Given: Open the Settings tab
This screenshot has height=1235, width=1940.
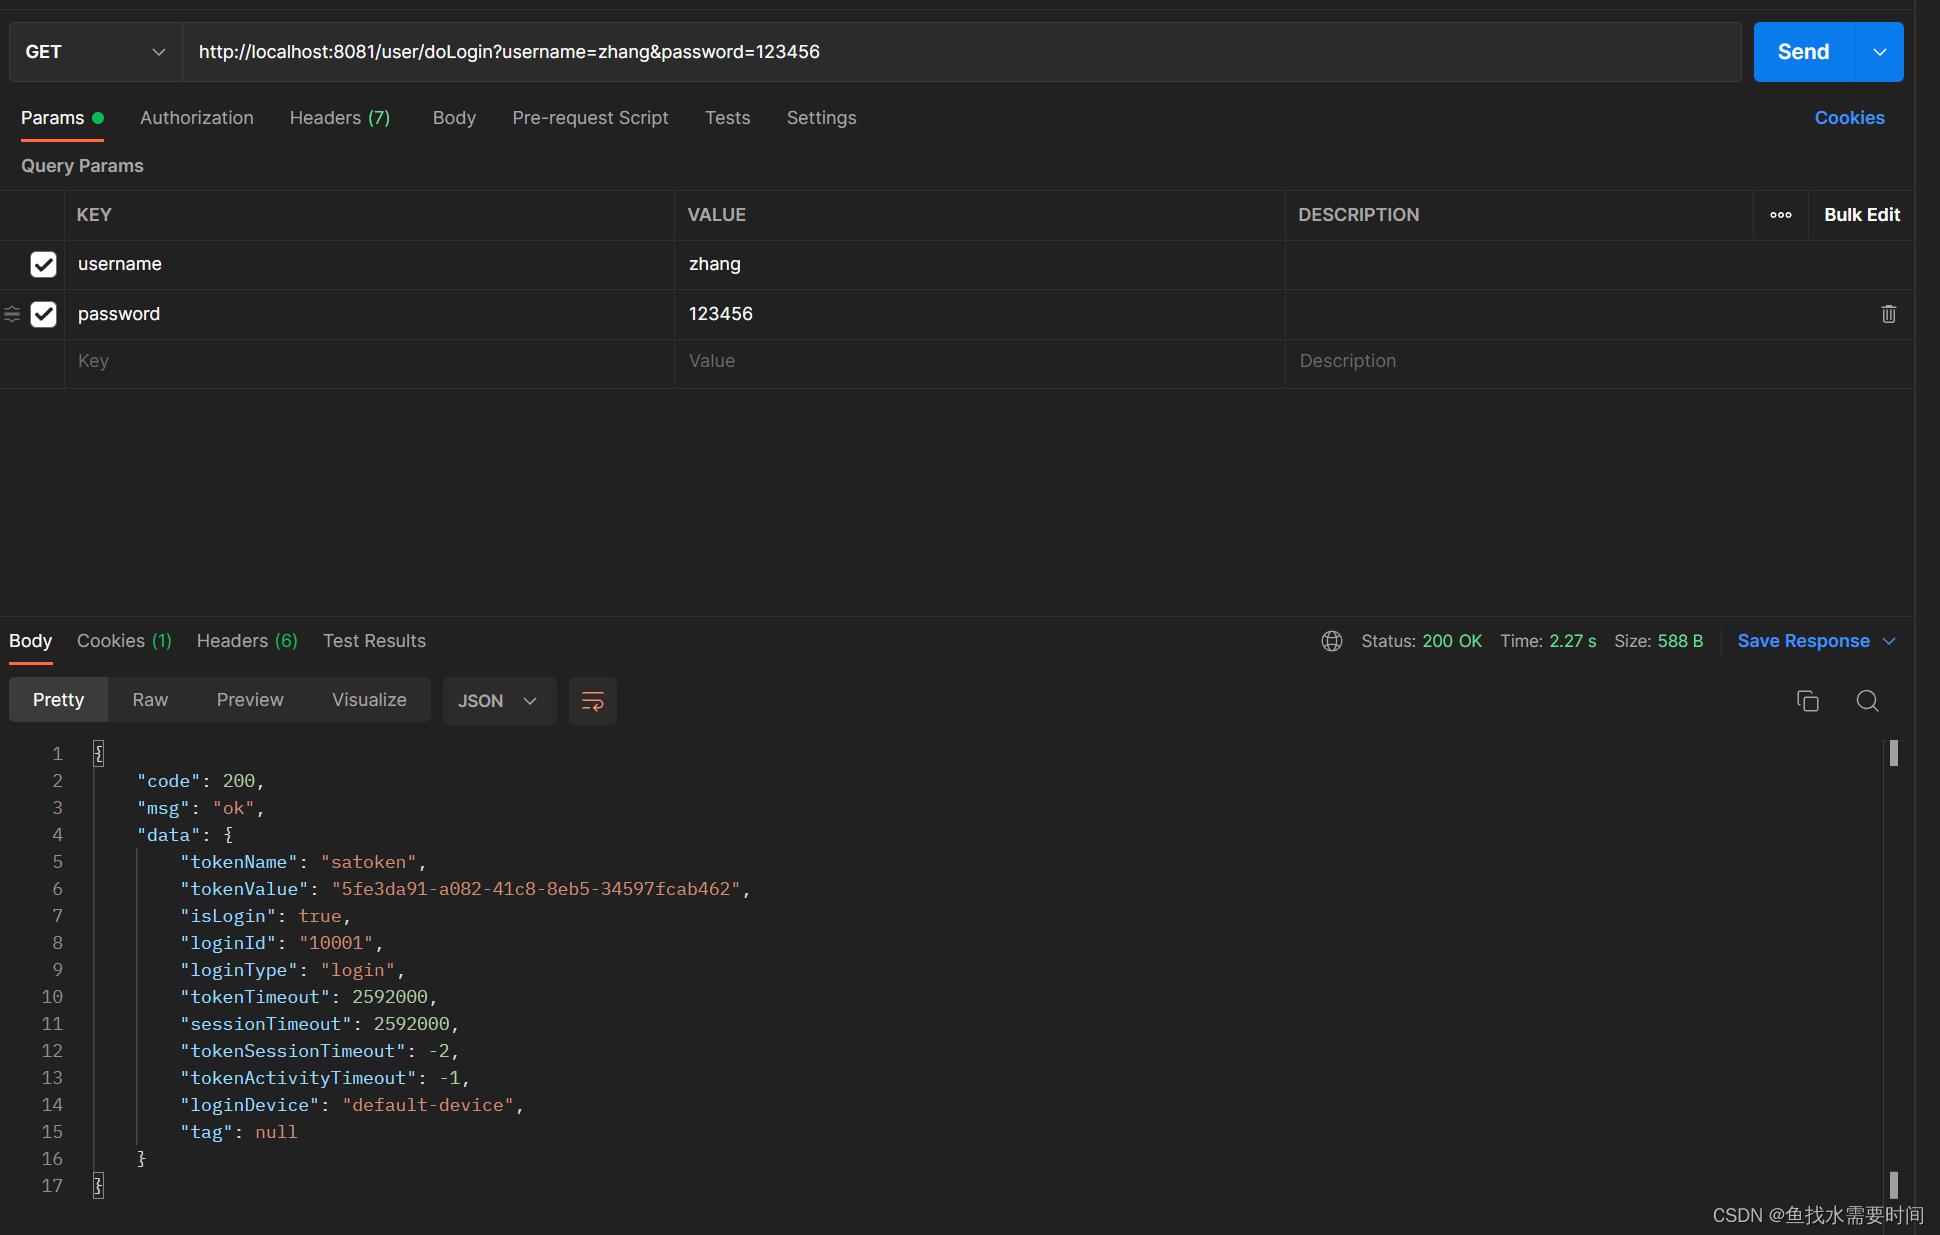Looking at the screenshot, I should click(x=821, y=118).
